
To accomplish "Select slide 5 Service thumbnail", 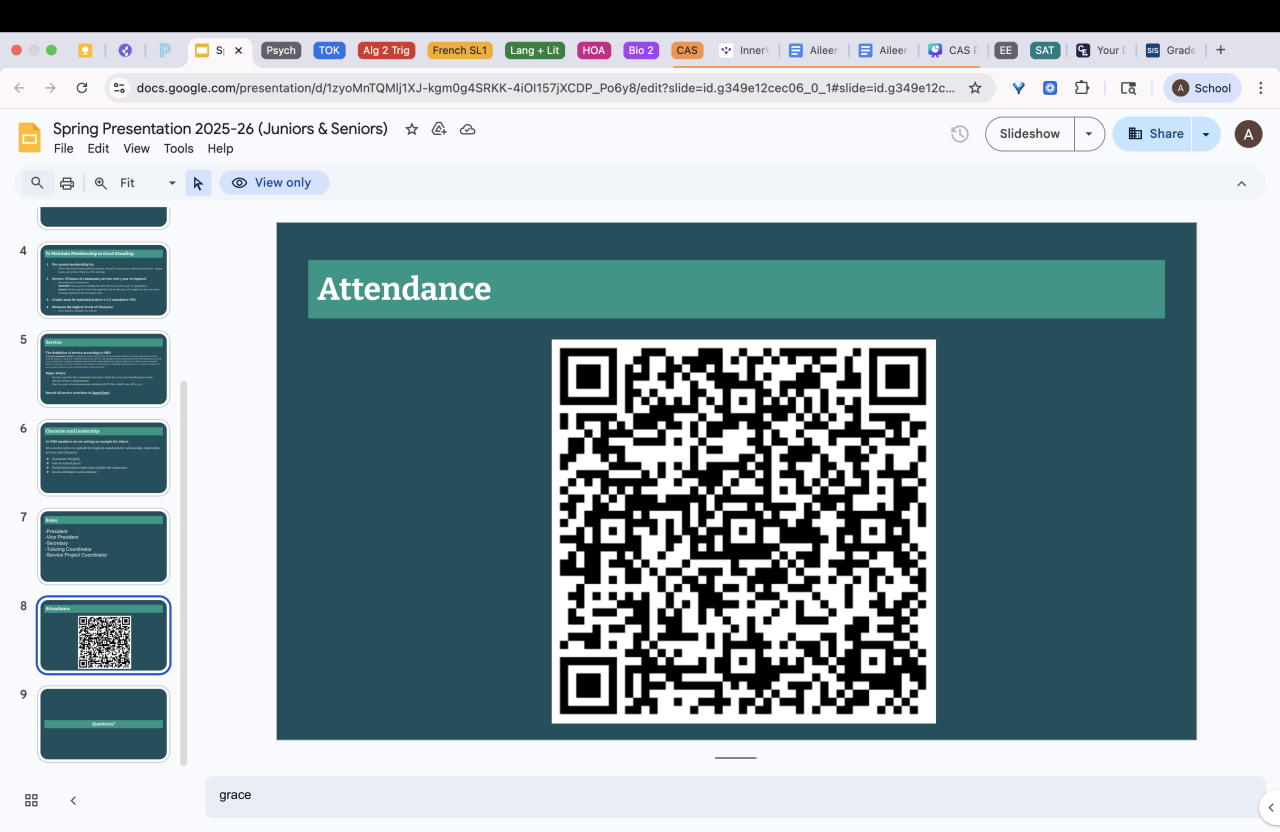I will (x=104, y=369).
